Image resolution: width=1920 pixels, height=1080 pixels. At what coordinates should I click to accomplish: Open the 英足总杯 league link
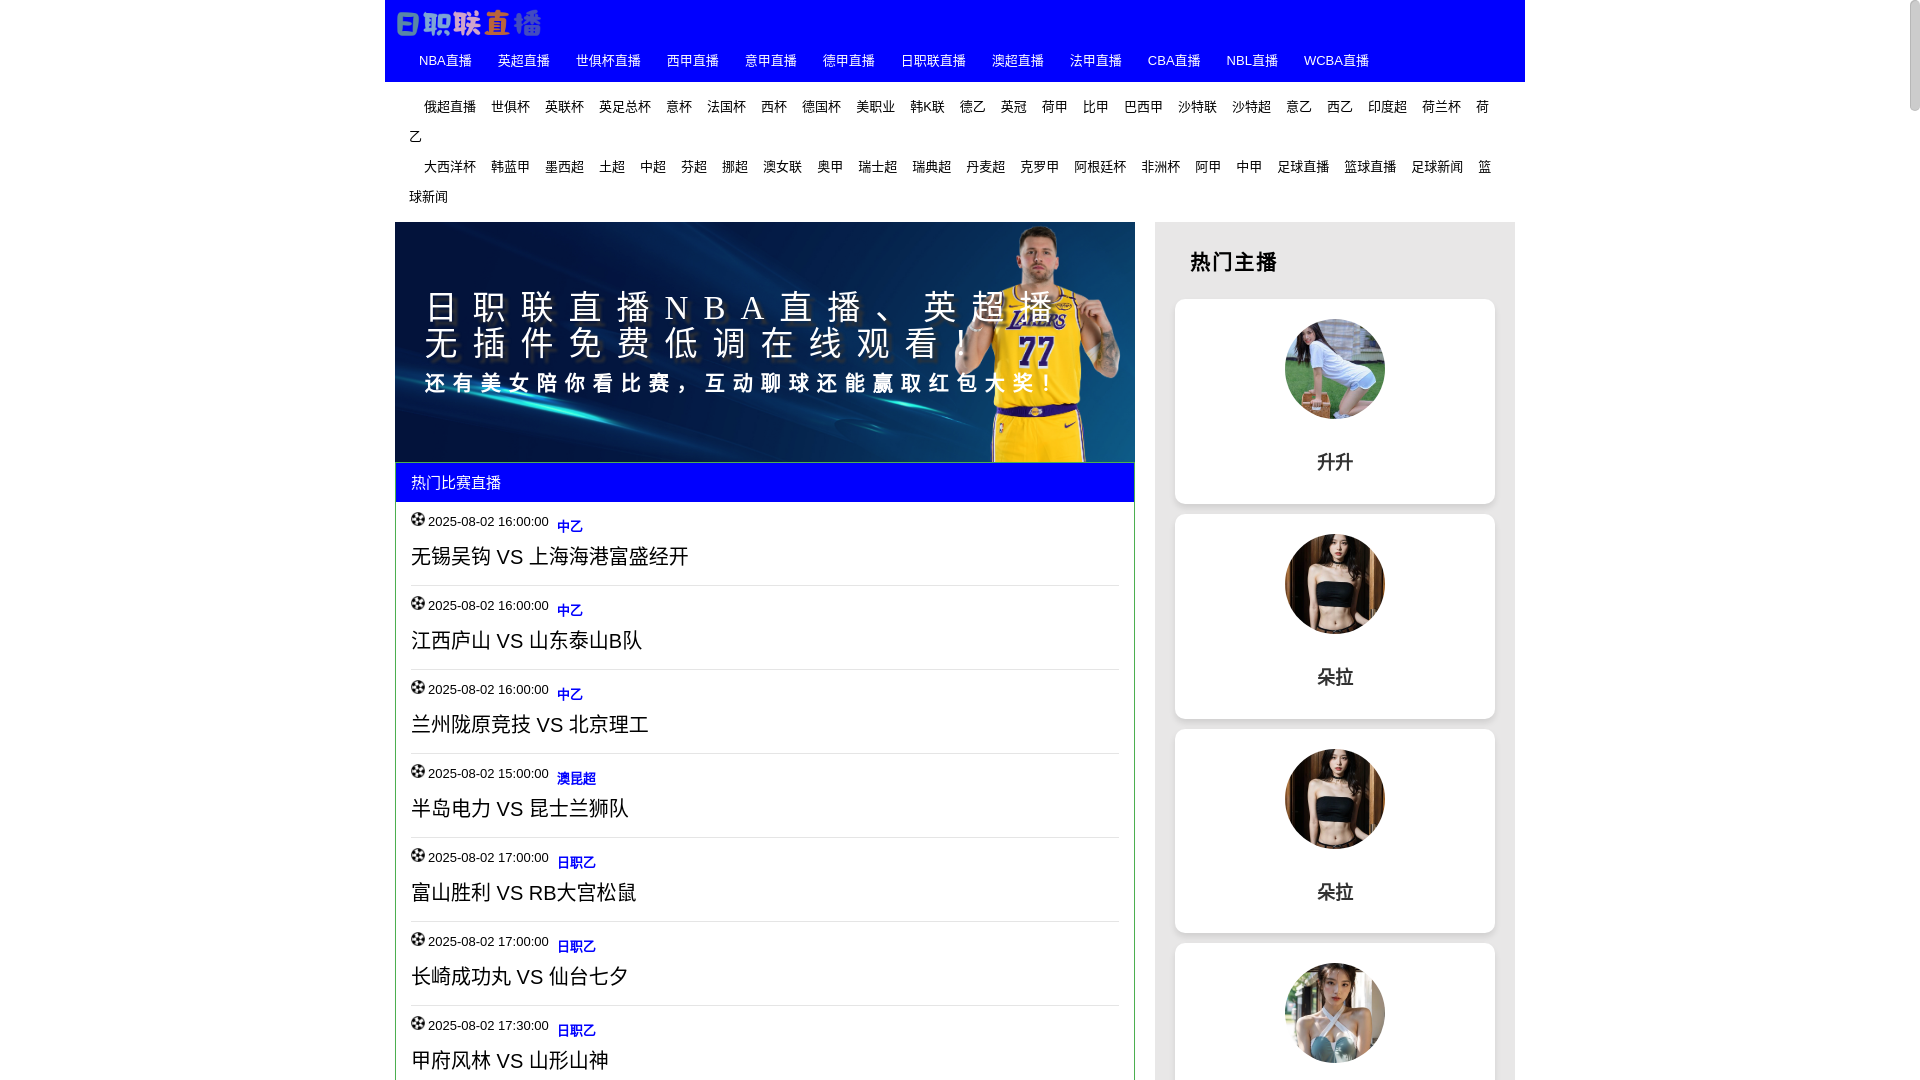(x=625, y=107)
